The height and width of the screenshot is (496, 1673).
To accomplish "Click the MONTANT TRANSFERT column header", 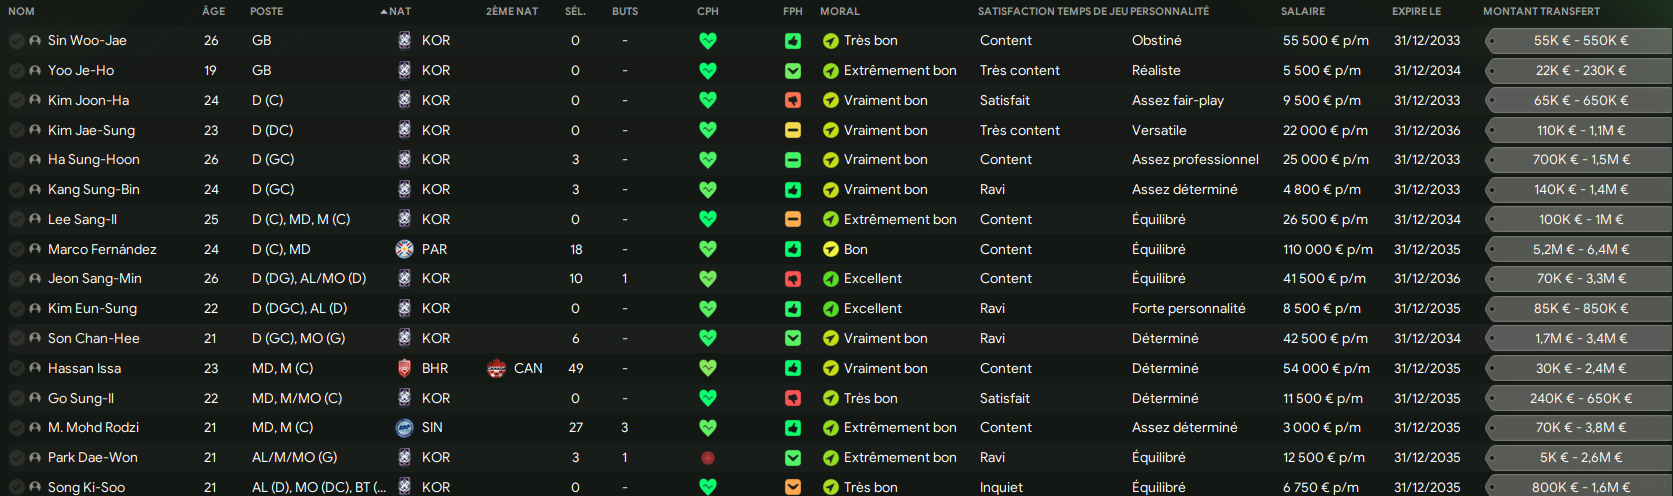I will [x=1541, y=11].
